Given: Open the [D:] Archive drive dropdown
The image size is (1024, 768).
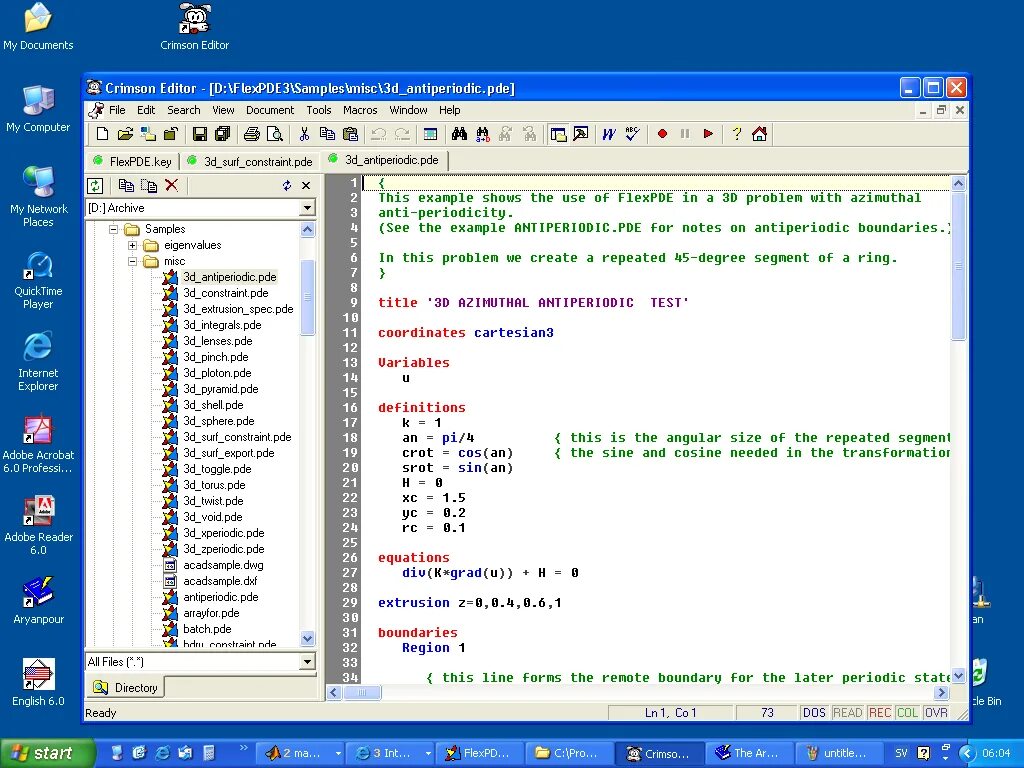Looking at the screenshot, I should tap(307, 208).
